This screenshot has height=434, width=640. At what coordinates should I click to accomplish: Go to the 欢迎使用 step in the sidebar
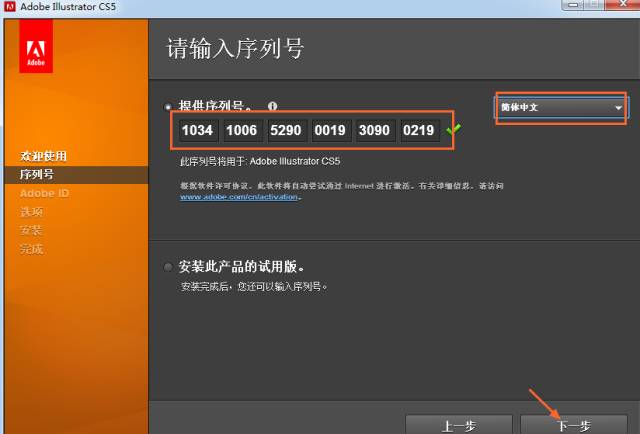43,156
